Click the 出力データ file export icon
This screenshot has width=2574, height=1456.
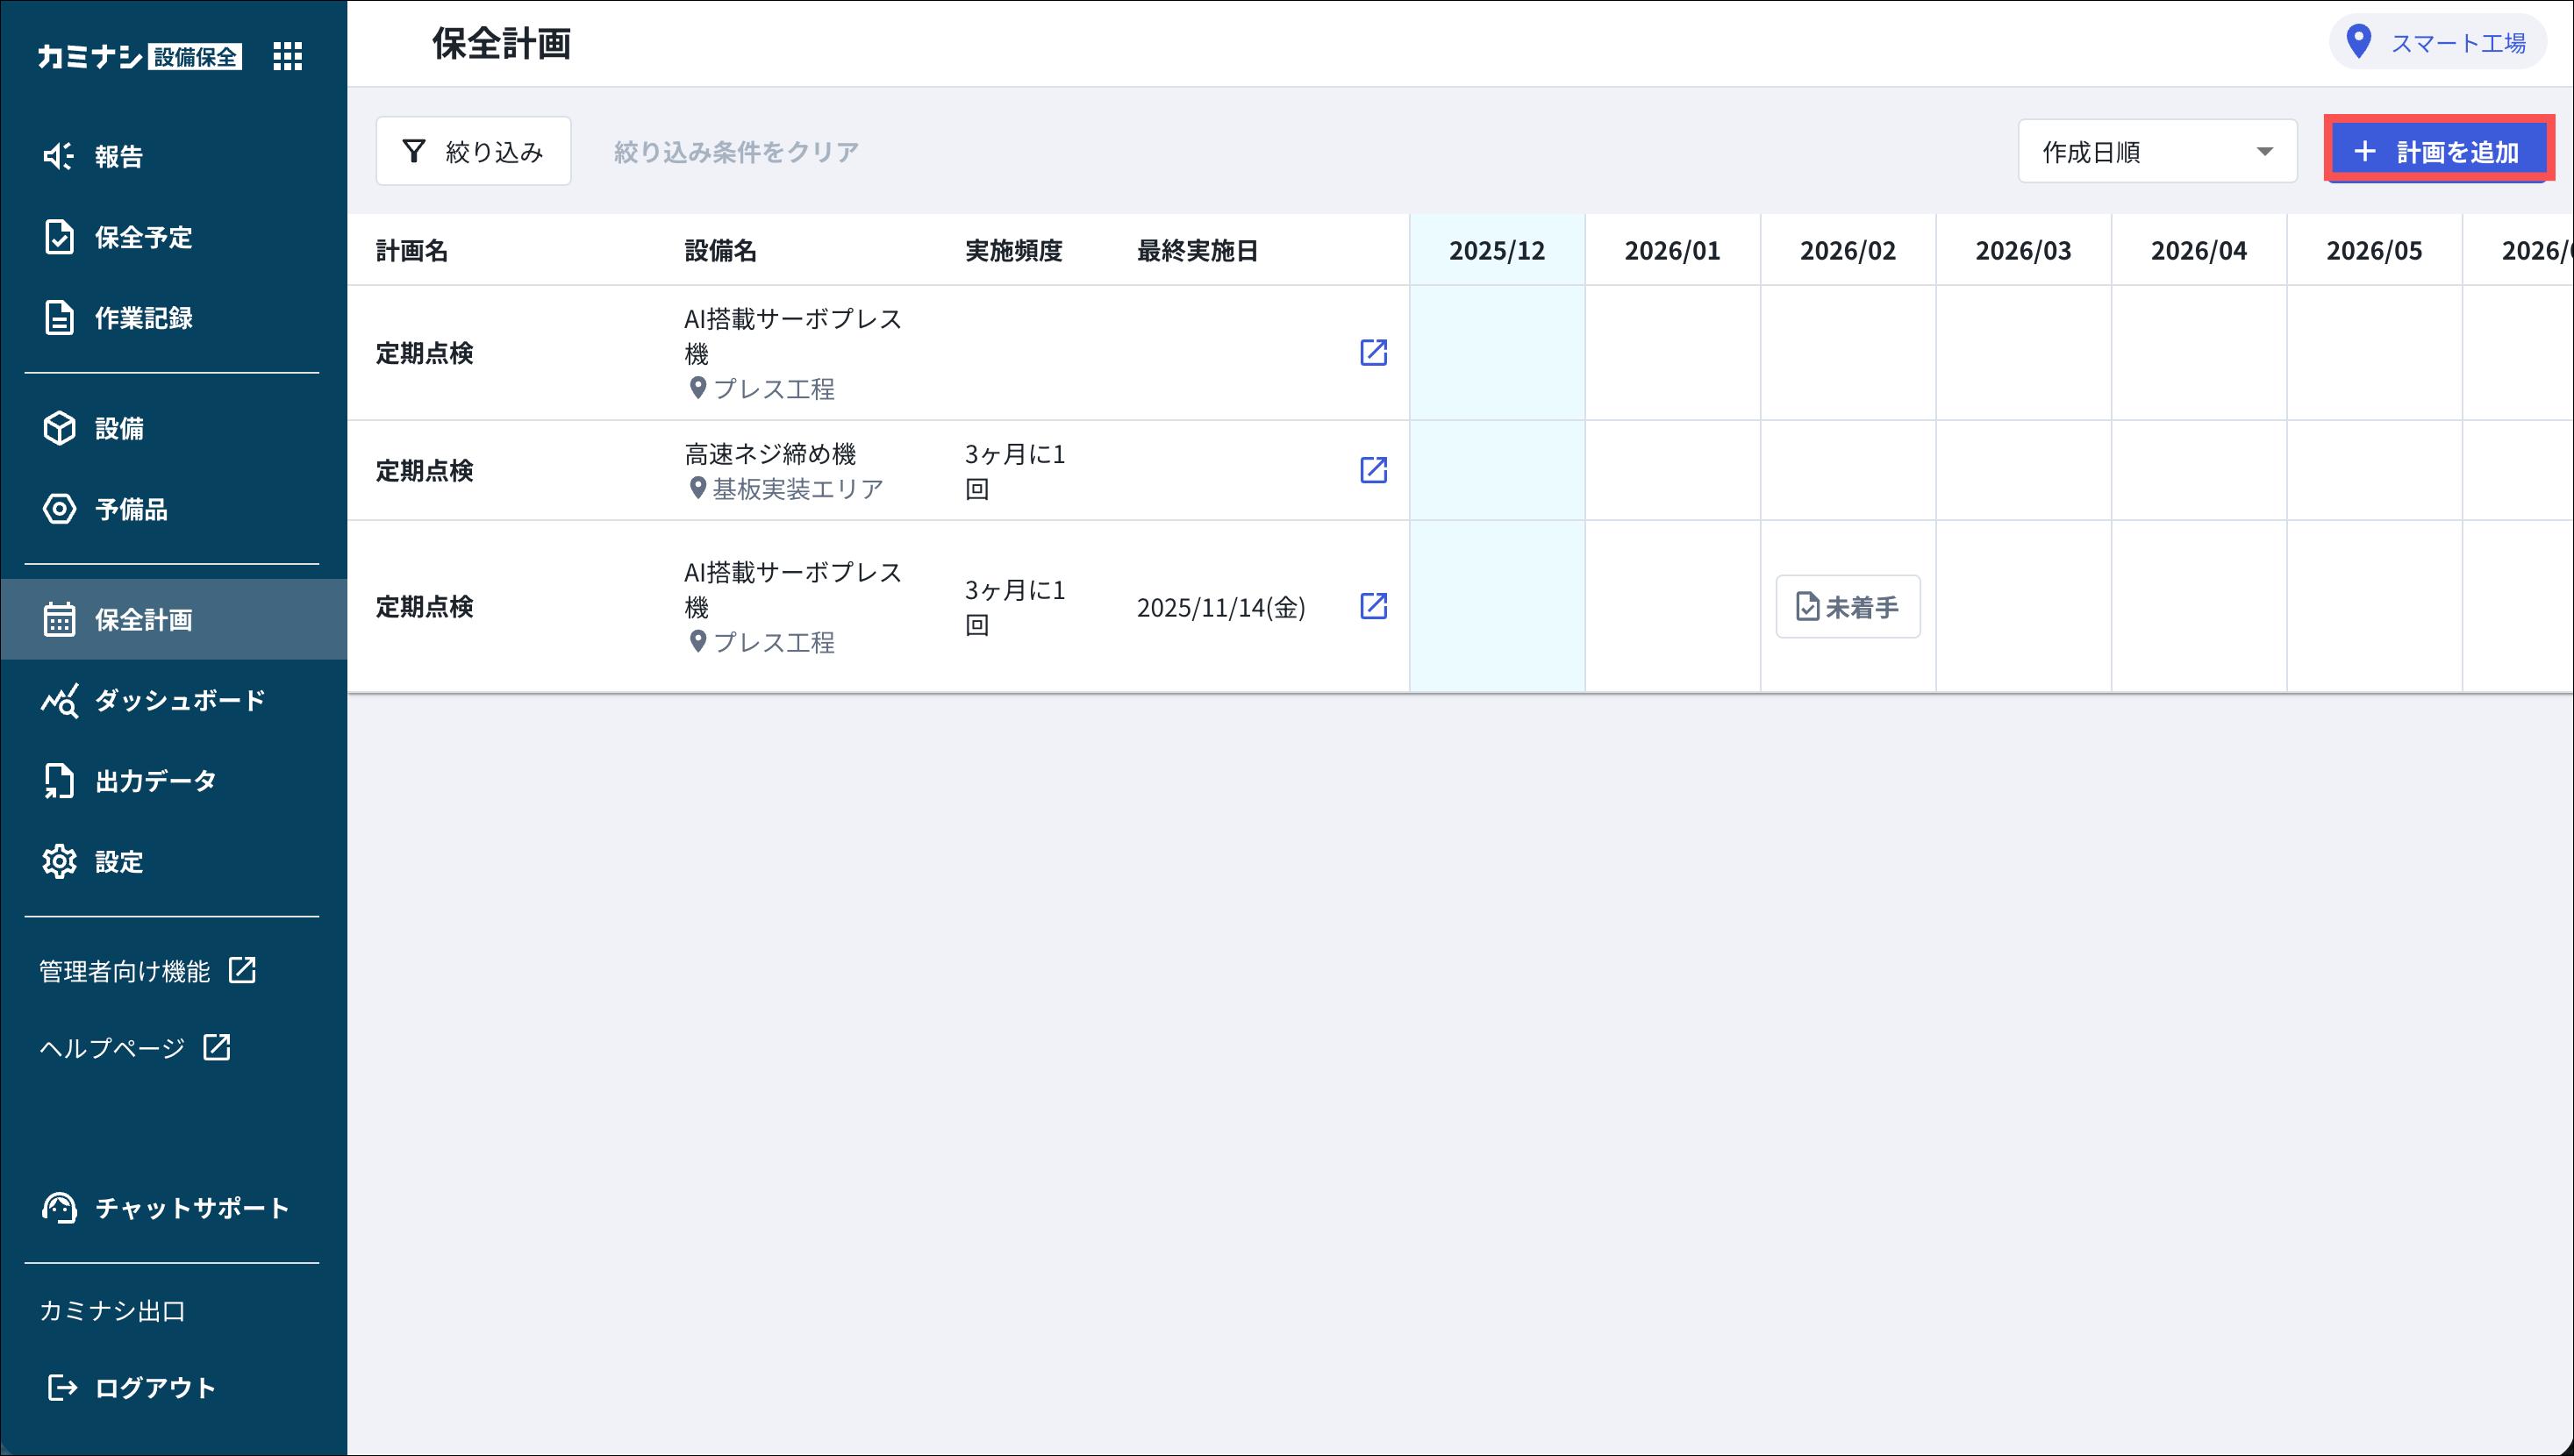pyautogui.click(x=59, y=781)
